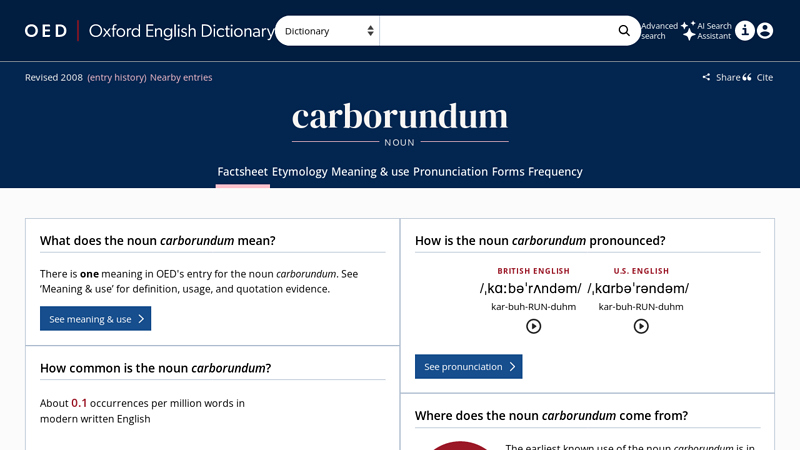Open the AI Search Assistant link

point(714,31)
